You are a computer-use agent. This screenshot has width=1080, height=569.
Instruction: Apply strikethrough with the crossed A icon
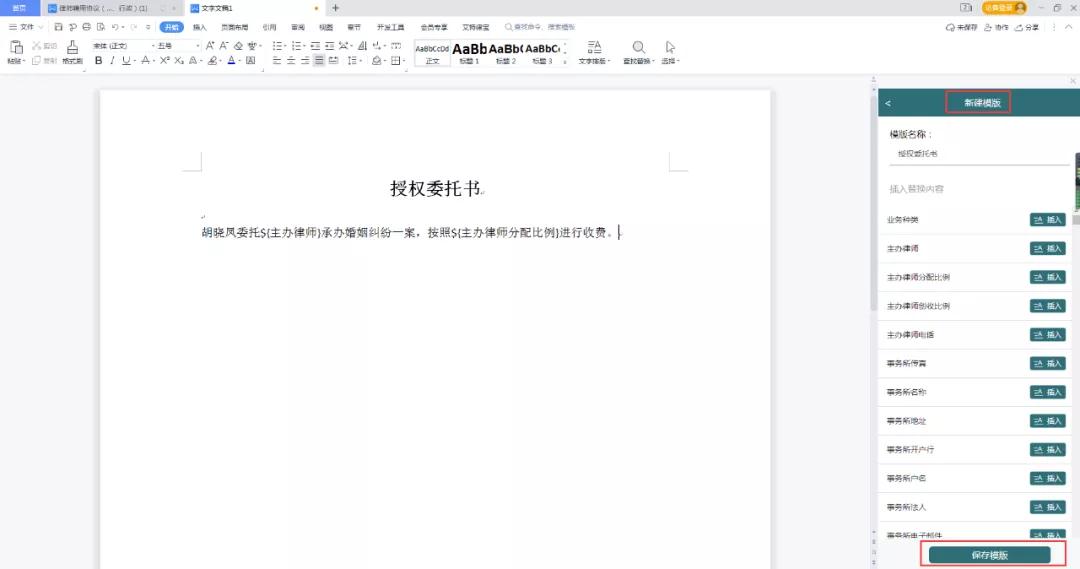point(145,61)
